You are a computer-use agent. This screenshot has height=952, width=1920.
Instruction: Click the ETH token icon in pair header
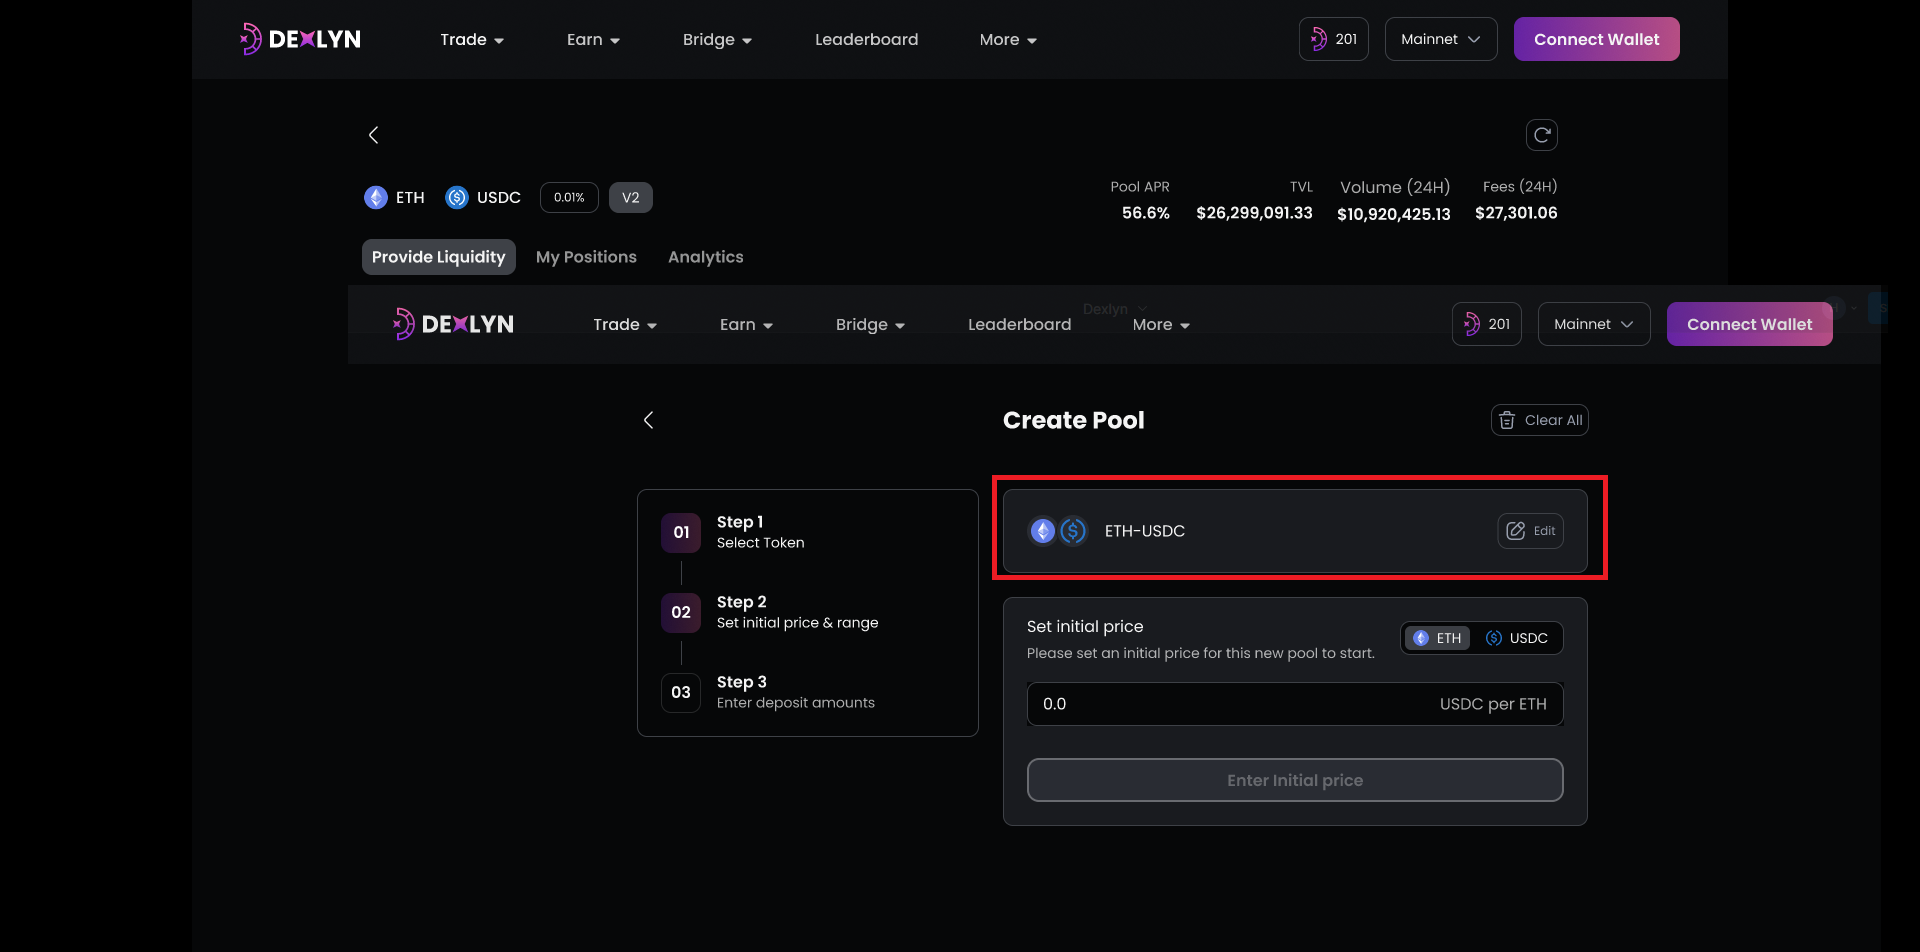(375, 197)
